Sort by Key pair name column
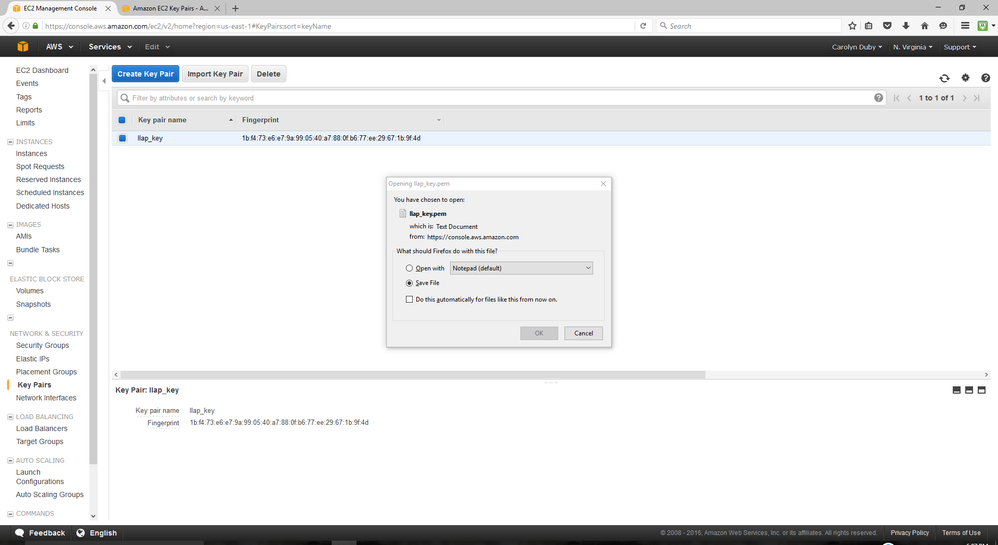Viewport: 998px width, 545px height. (x=162, y=120)
